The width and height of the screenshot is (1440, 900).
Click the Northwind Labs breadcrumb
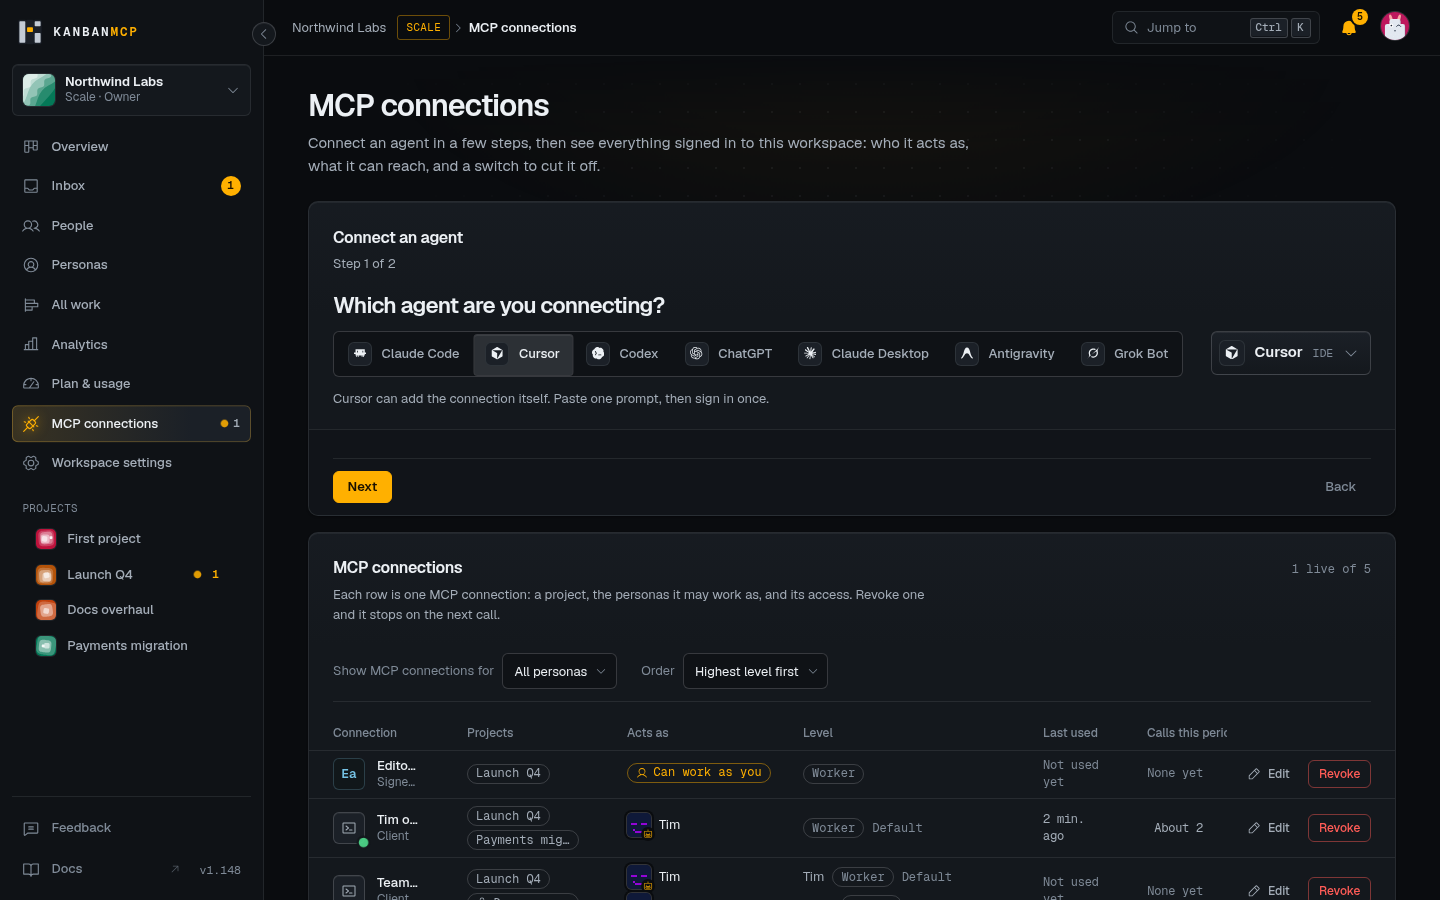point(339,28)
